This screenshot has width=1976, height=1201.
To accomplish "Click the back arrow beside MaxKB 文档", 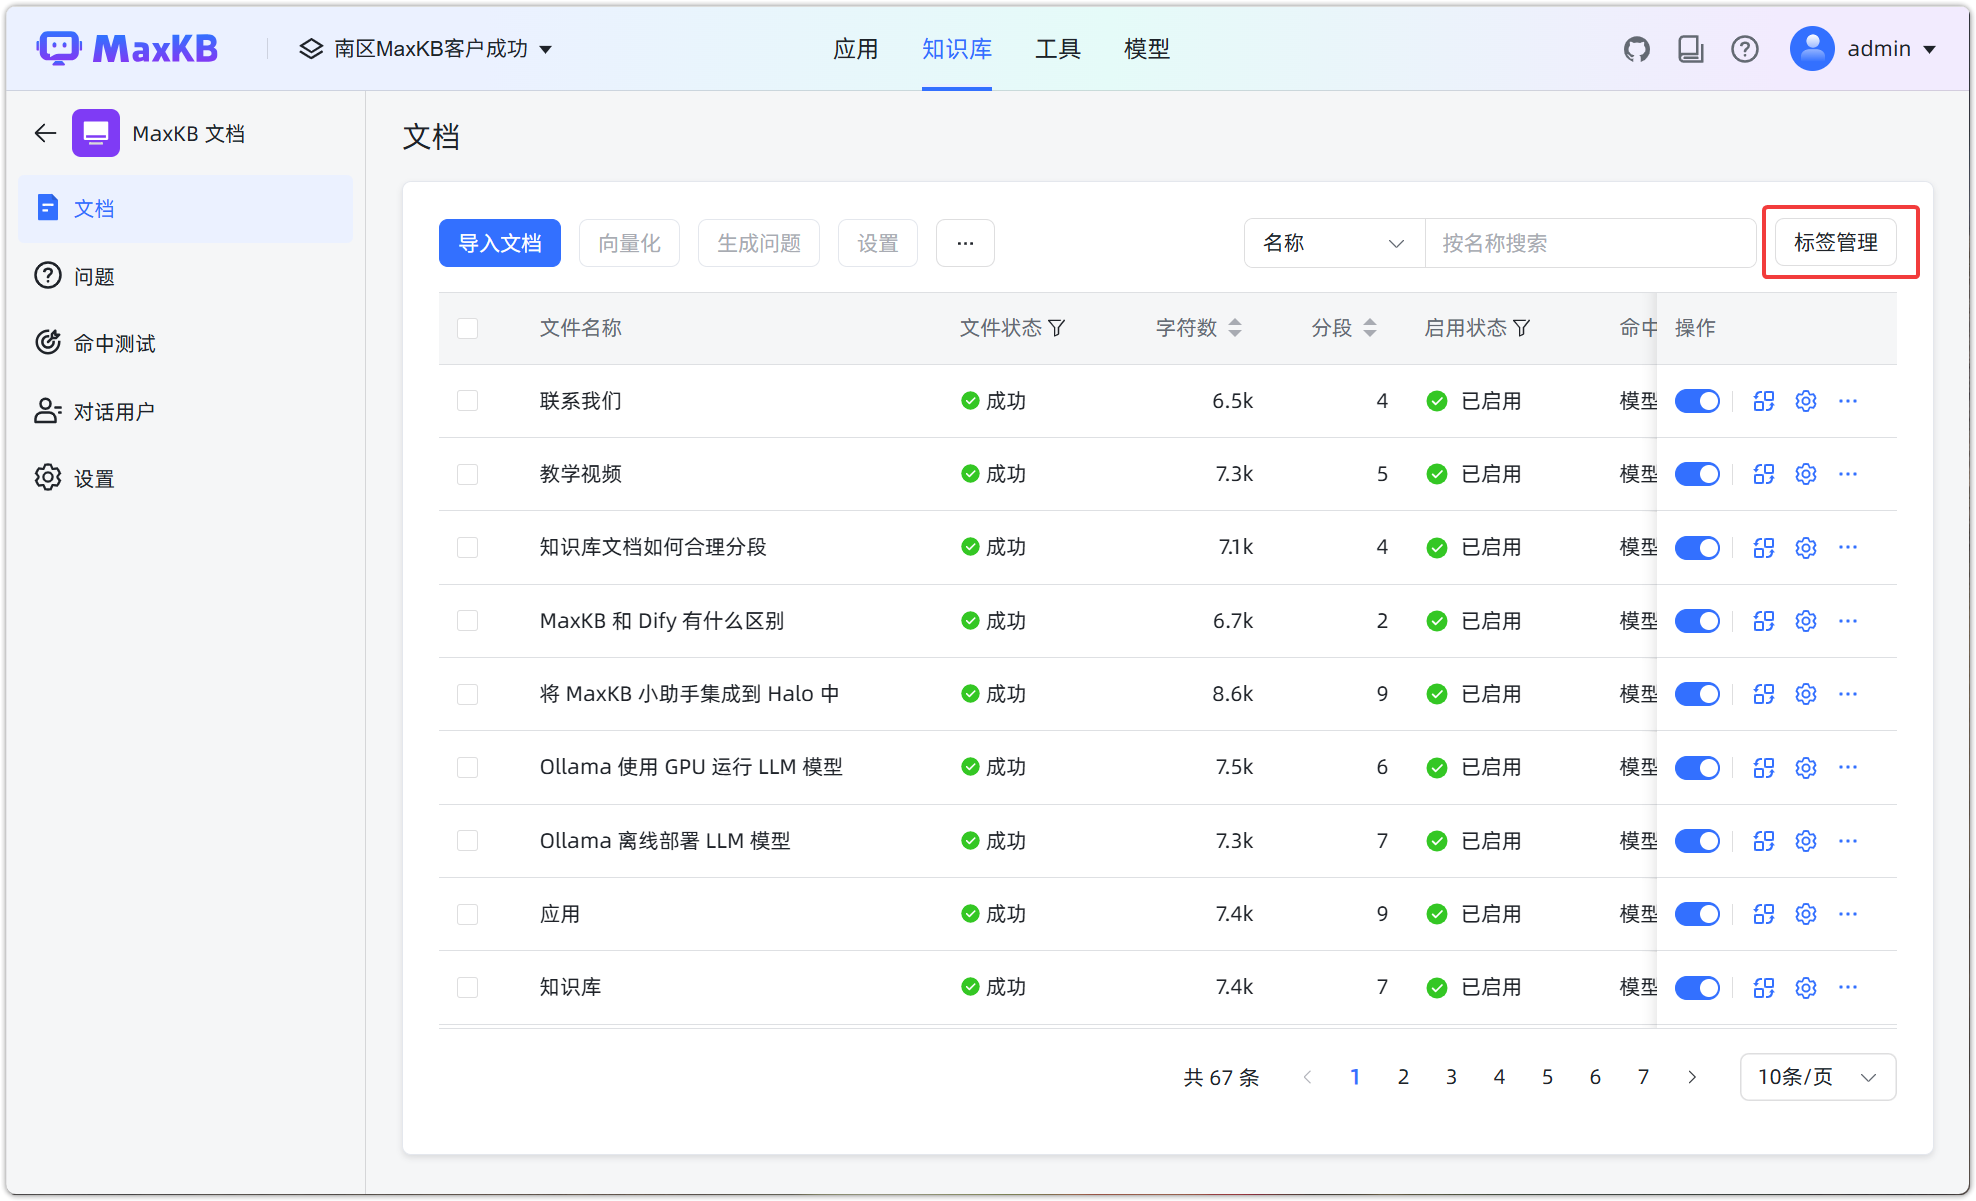I will (44, 132).
